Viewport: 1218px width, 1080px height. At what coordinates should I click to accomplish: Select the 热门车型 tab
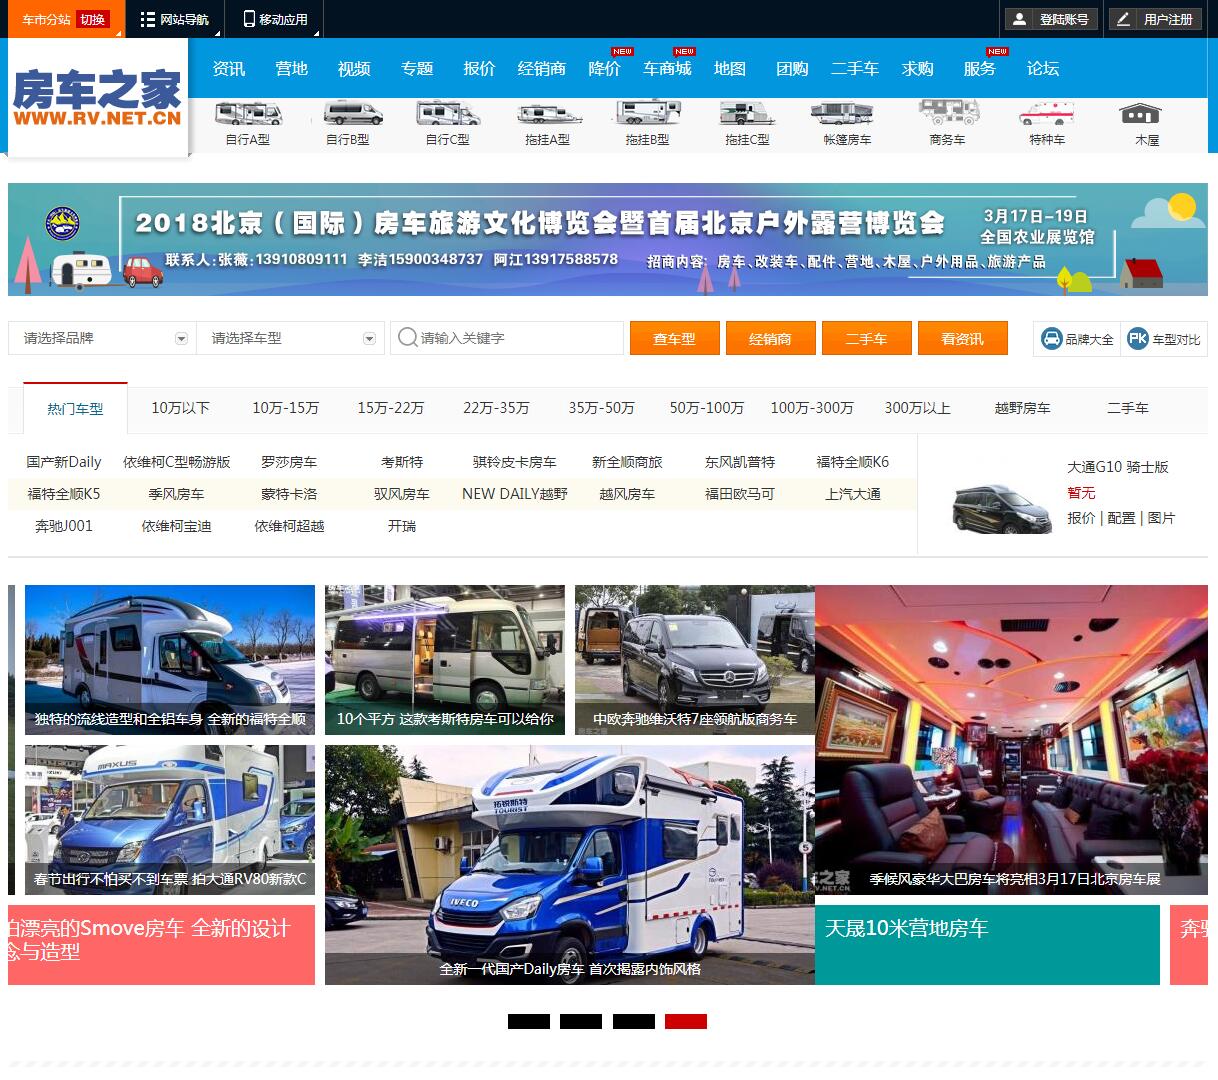(75, 408)
